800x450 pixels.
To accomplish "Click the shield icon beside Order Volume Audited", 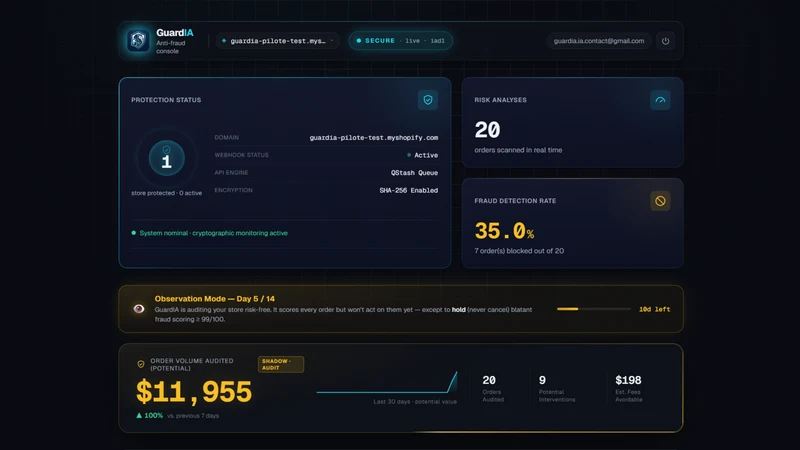I will pos(141,364).
